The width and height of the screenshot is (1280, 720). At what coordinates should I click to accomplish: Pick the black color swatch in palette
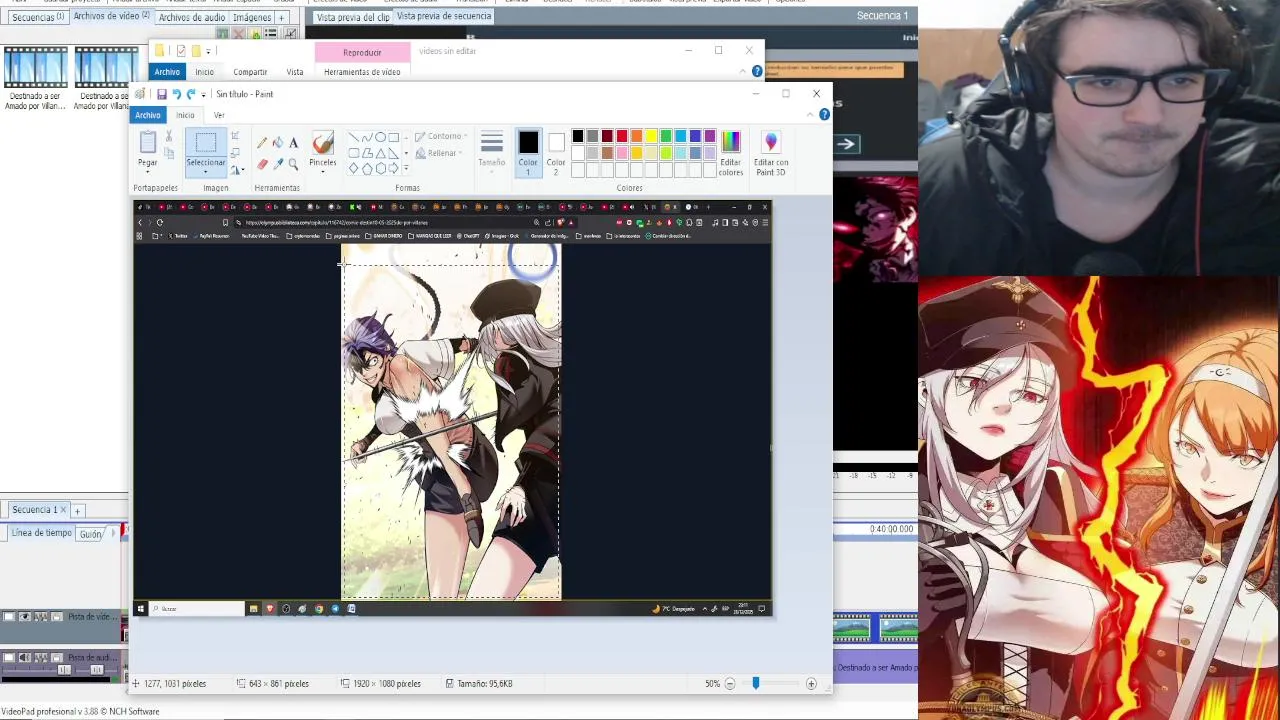click(x=577, y=136)
